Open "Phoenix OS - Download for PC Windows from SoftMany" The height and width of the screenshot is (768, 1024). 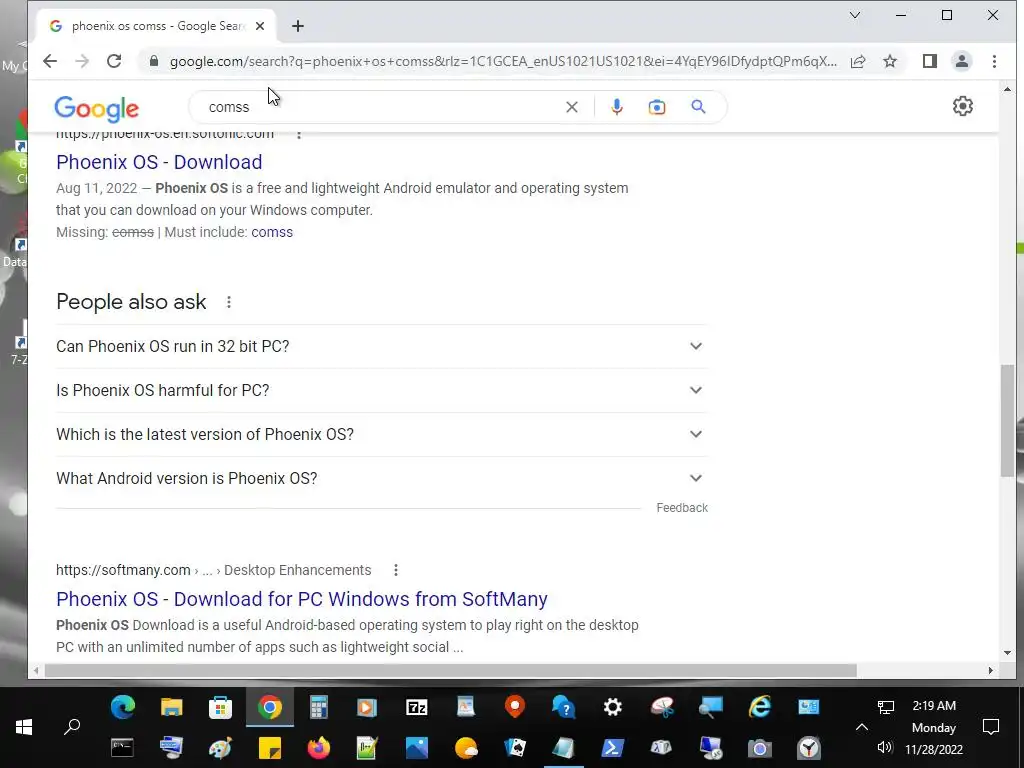[302, 599]
